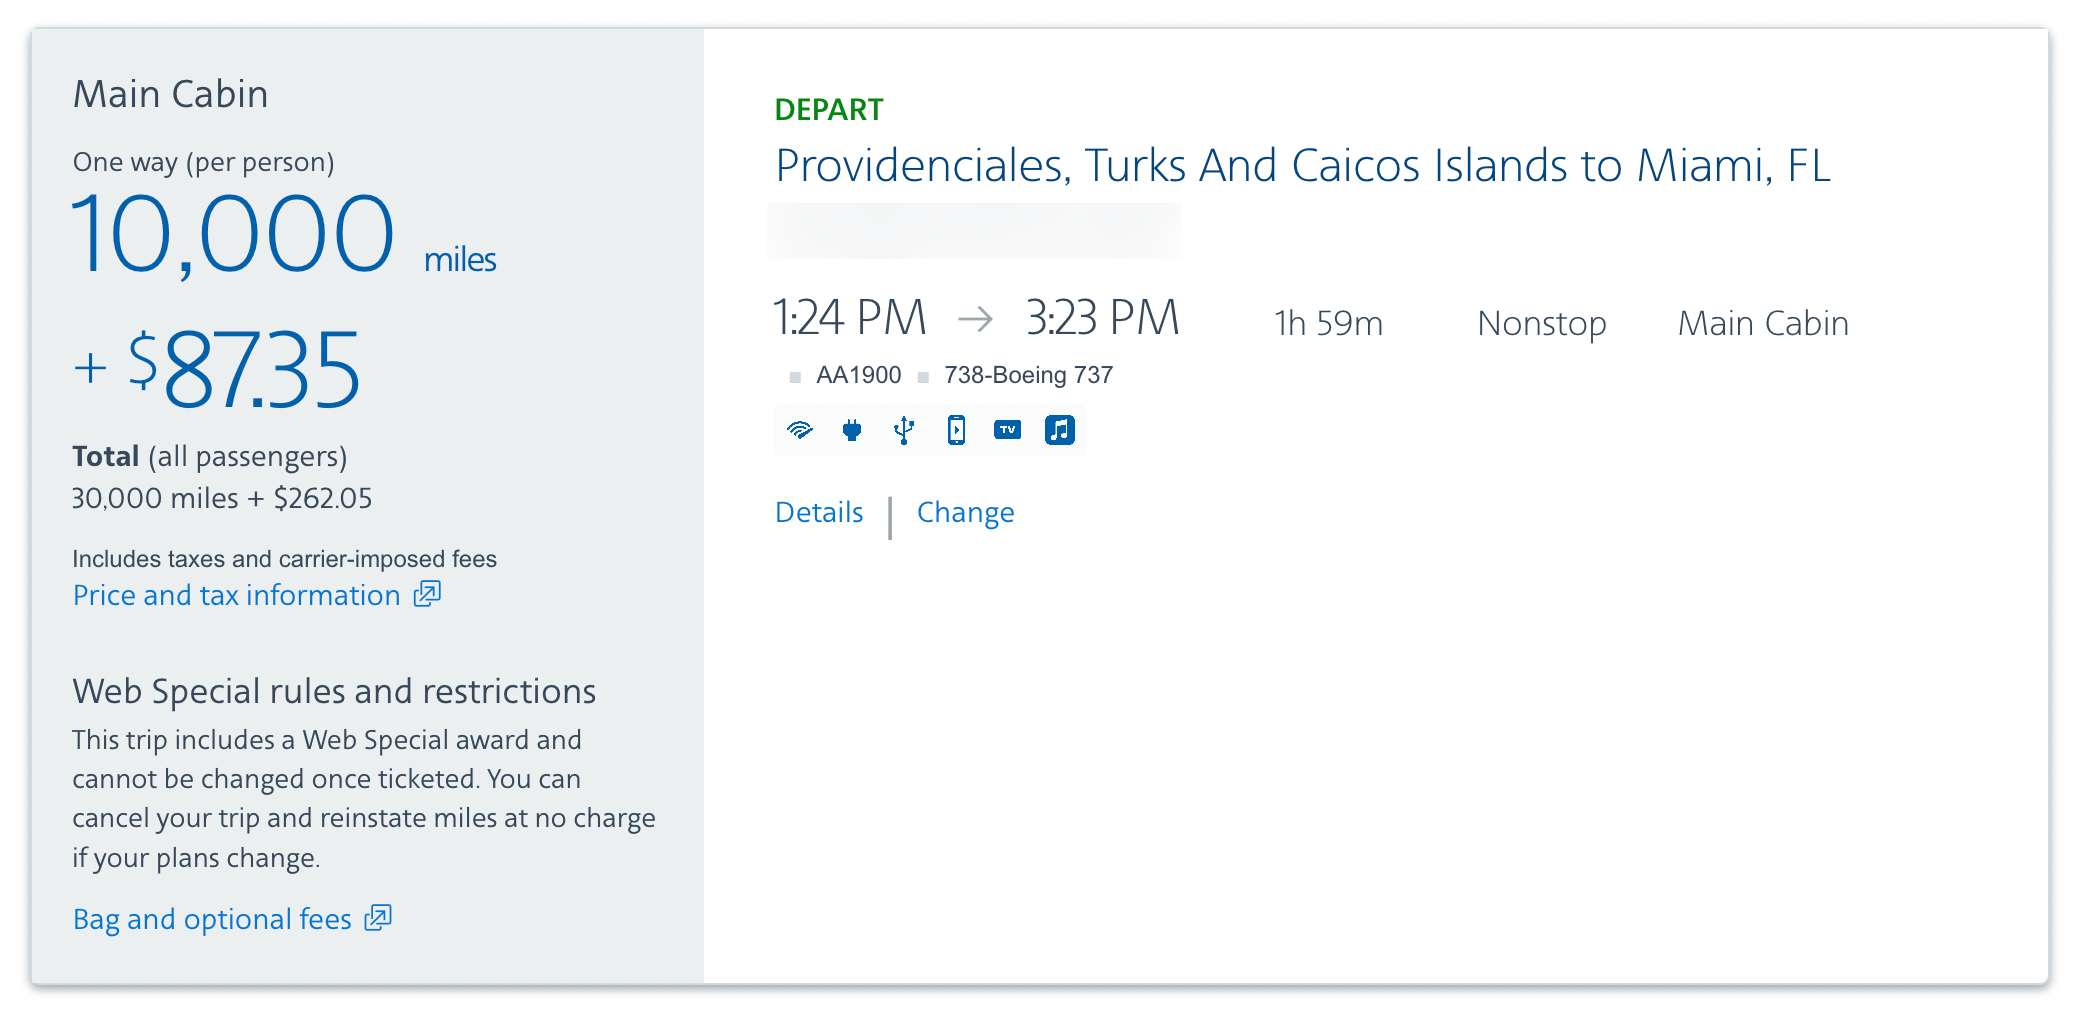2088x1020 pixels.
Task: Click the Nonstop label
Action: tap(1541, 323)
